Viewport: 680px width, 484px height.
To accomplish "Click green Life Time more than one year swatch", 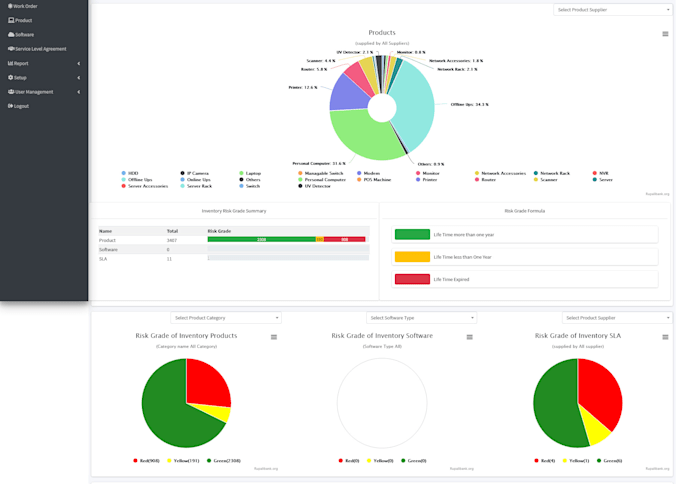I will click(x=412, y=235).
